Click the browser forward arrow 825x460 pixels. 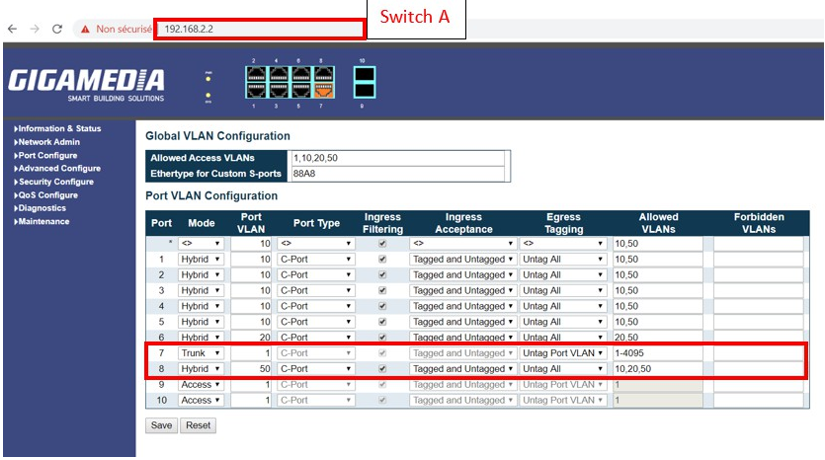click(35, 29)
